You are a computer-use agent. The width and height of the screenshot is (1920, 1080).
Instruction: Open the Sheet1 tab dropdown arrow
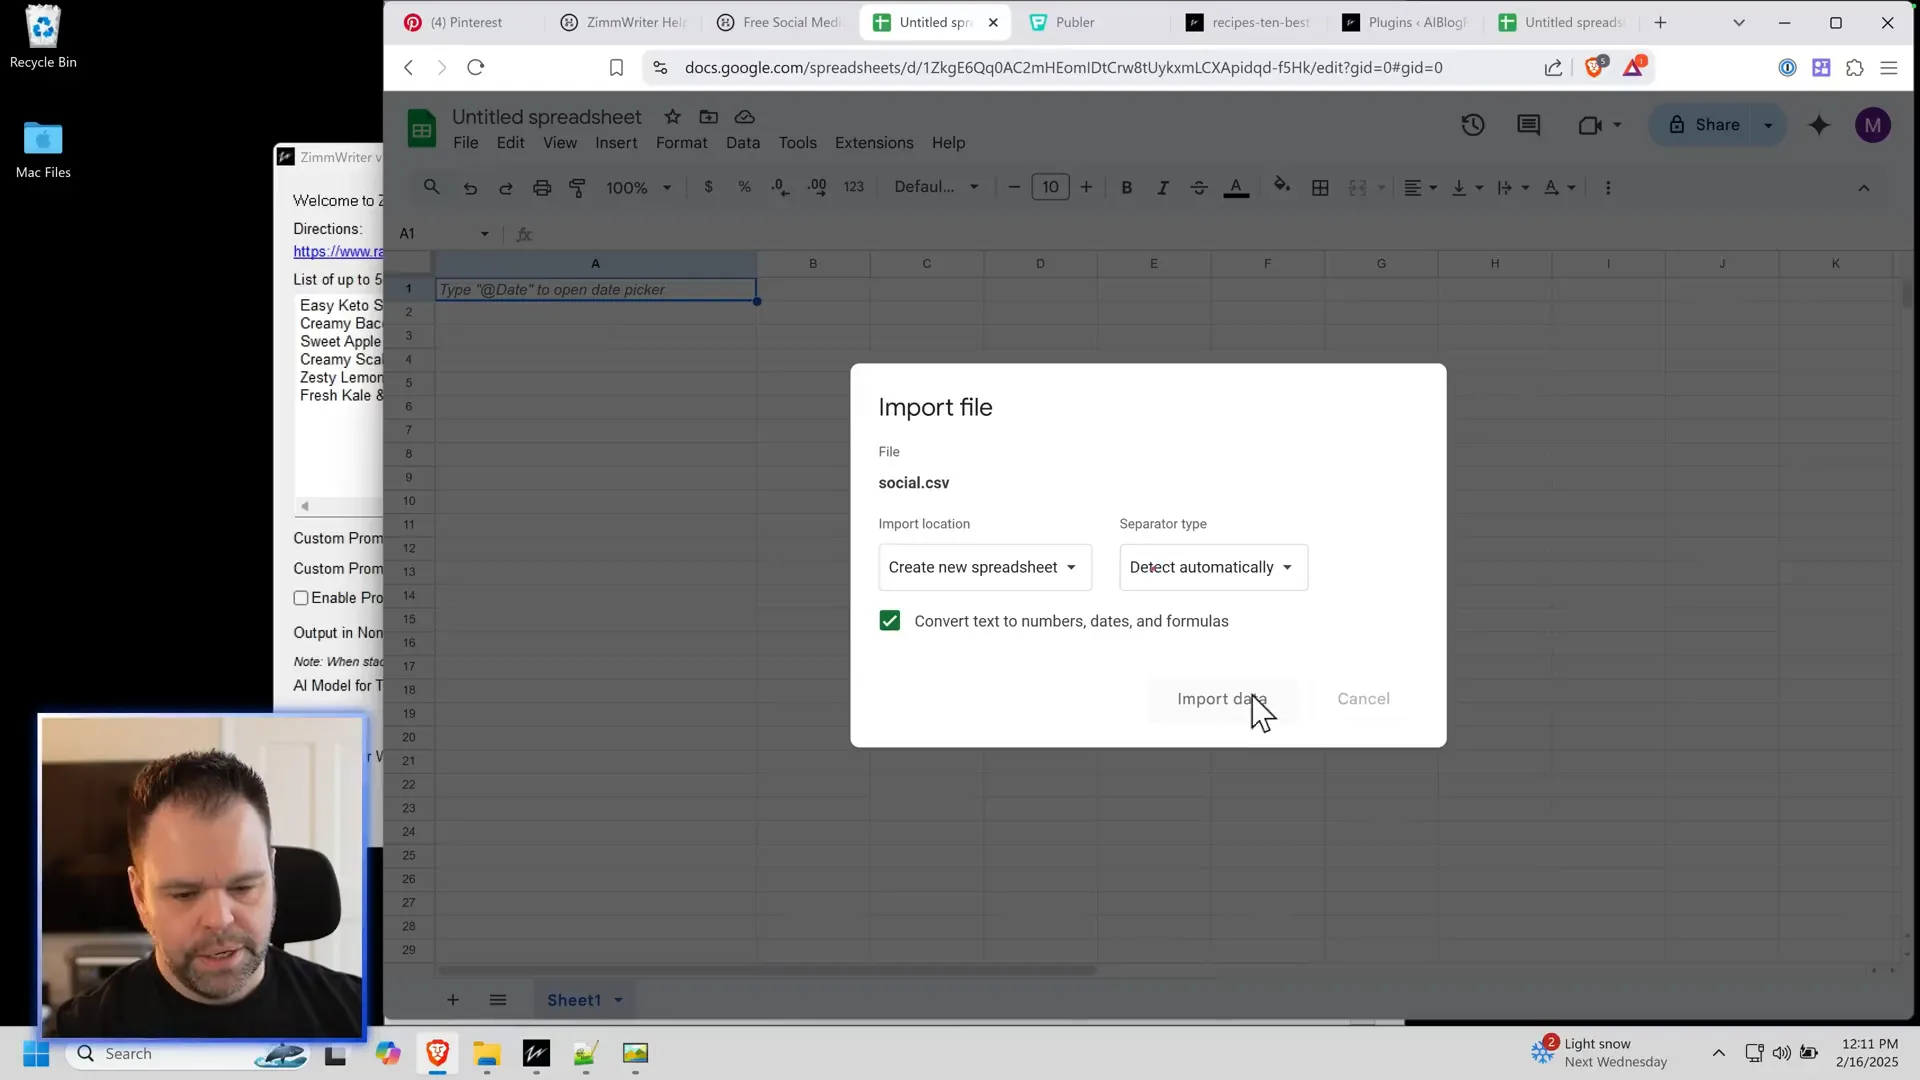click(x=618, y=1000)
